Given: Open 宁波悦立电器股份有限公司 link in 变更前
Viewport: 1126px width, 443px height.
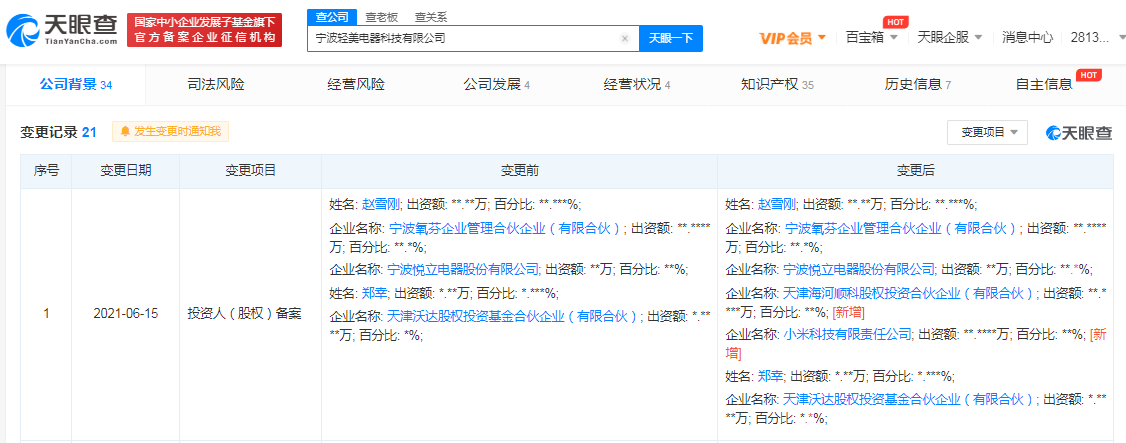Looking at the screenshot, I should pos(463,269).
